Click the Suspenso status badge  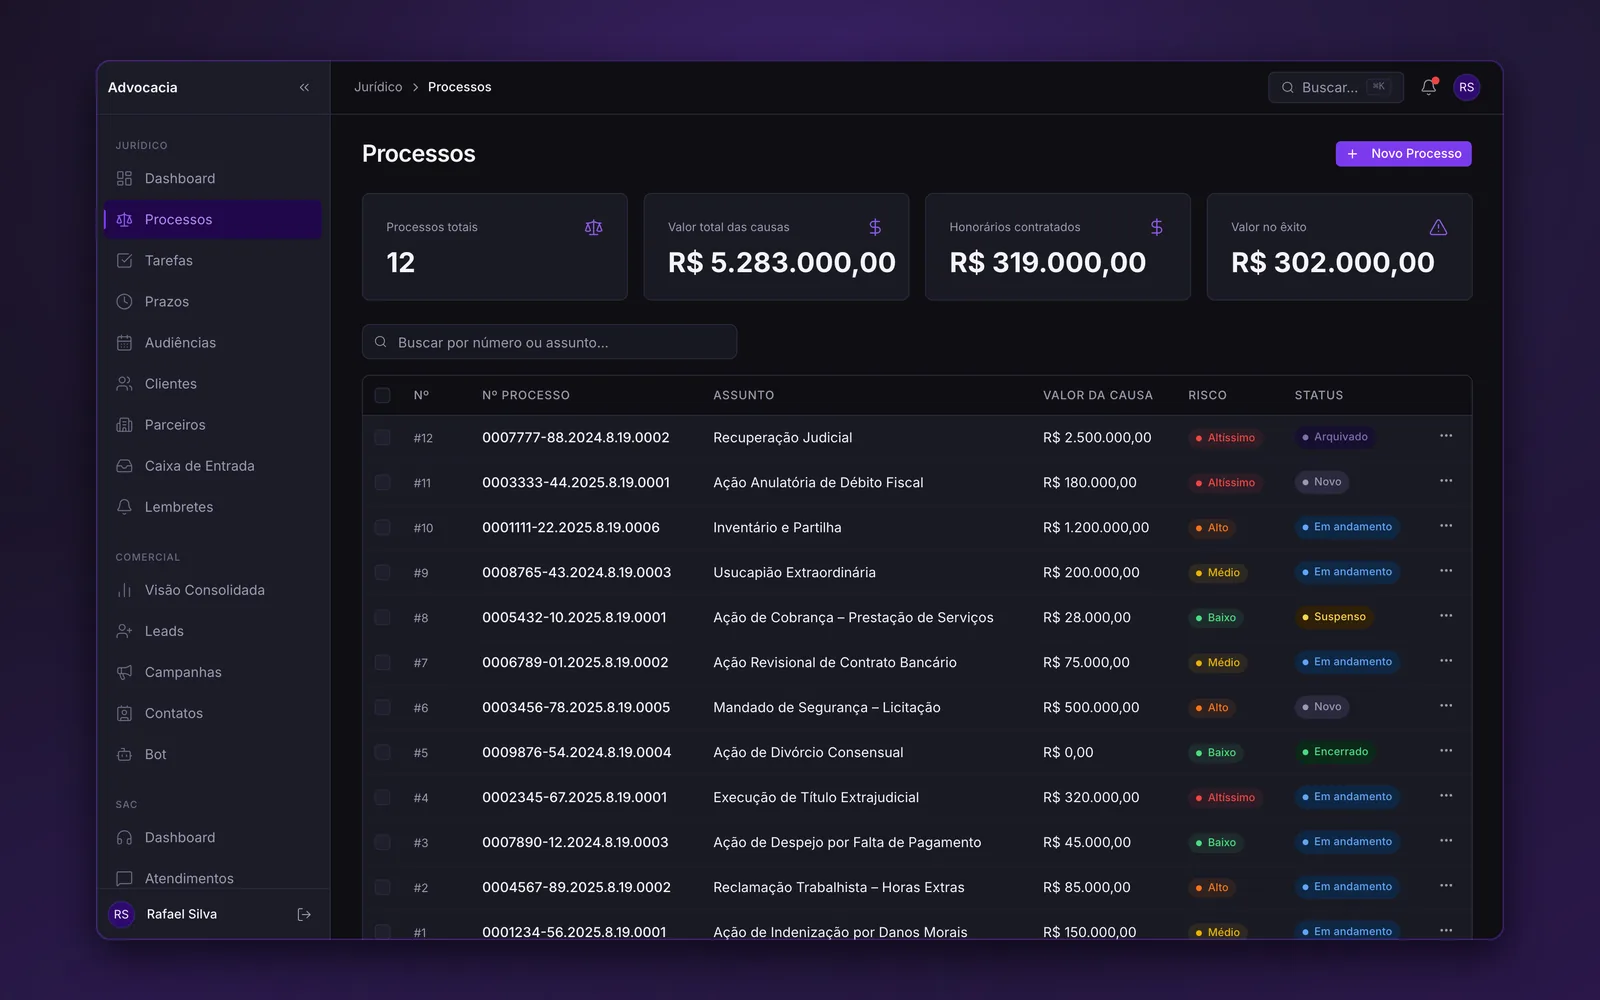[x=1333, y=617]
